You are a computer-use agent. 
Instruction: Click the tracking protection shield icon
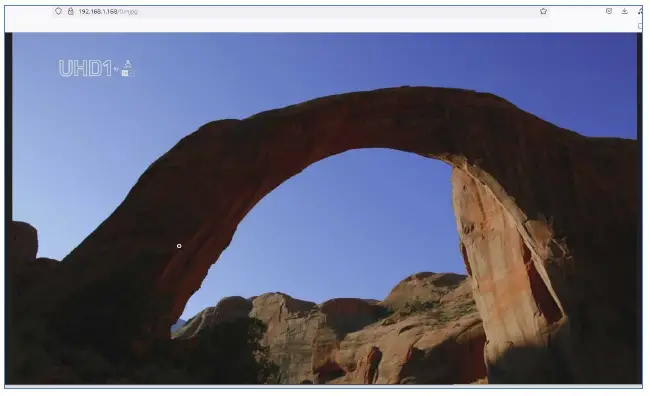(58, 11)
